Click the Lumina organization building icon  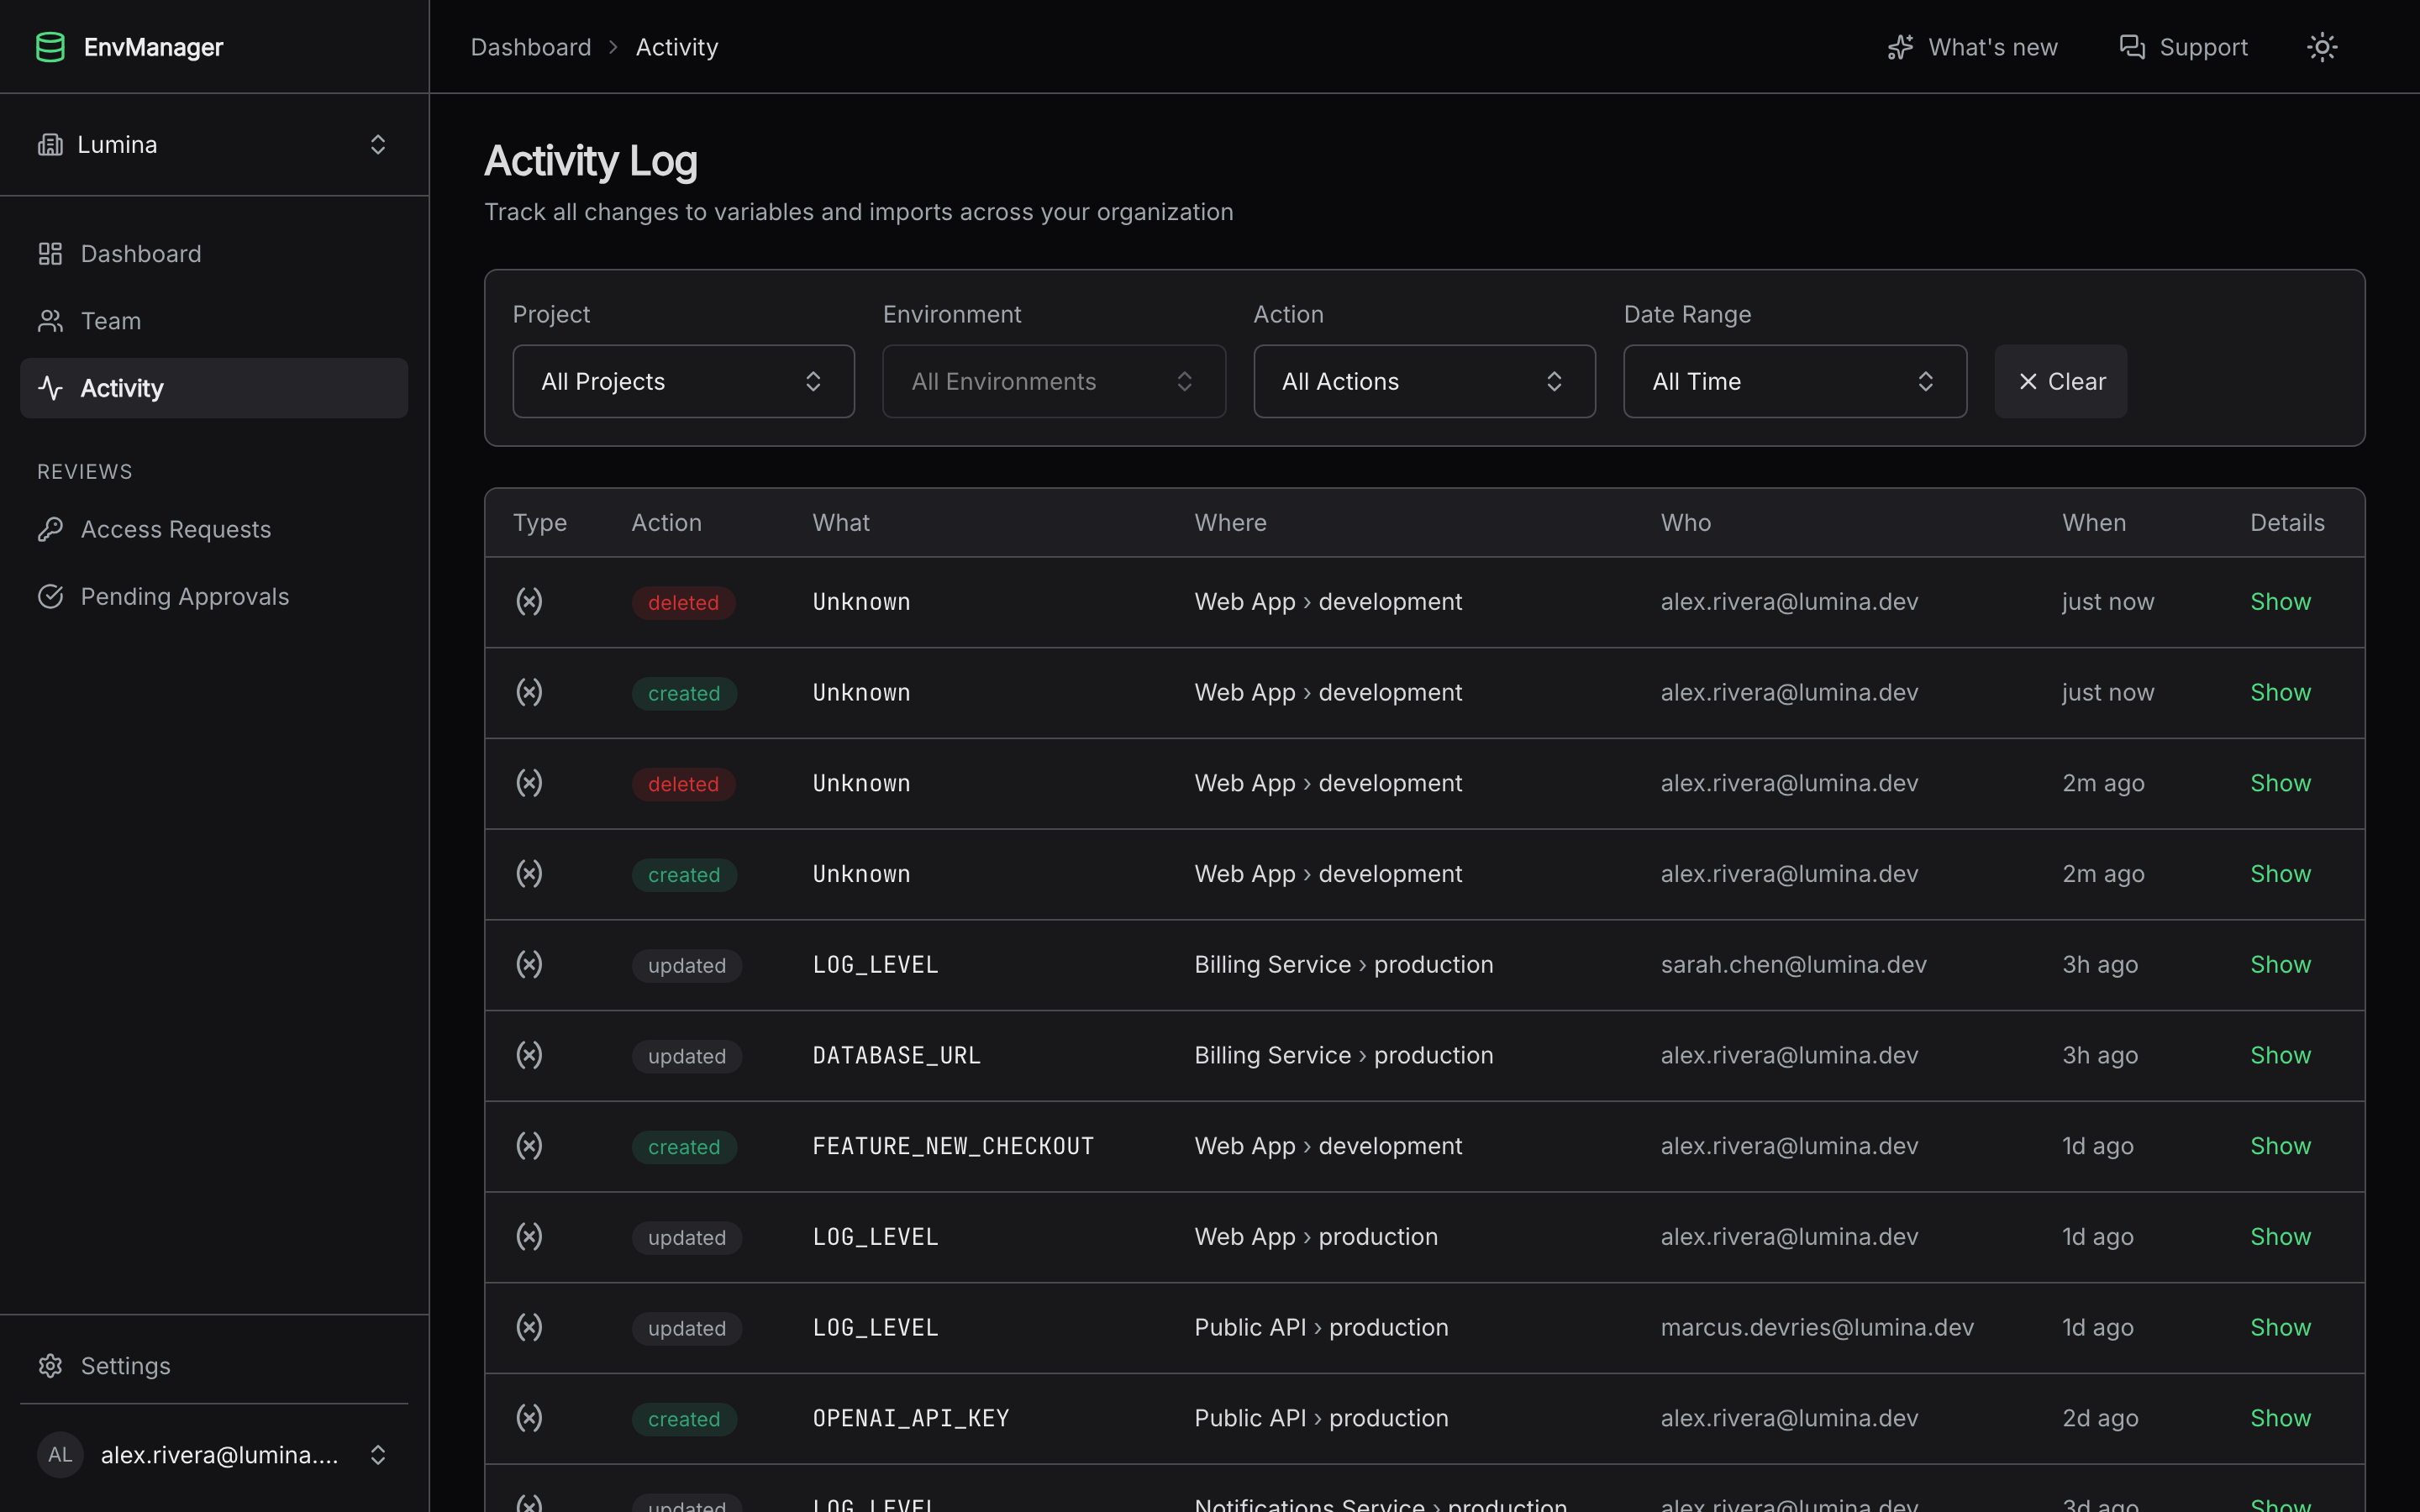[x=50, y=145]
